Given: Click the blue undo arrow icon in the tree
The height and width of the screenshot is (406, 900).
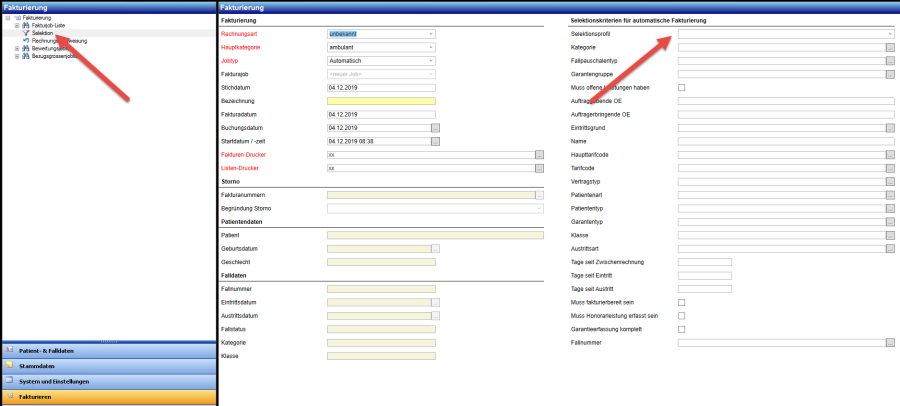Looking at the screenshot, I should (25, 41).
